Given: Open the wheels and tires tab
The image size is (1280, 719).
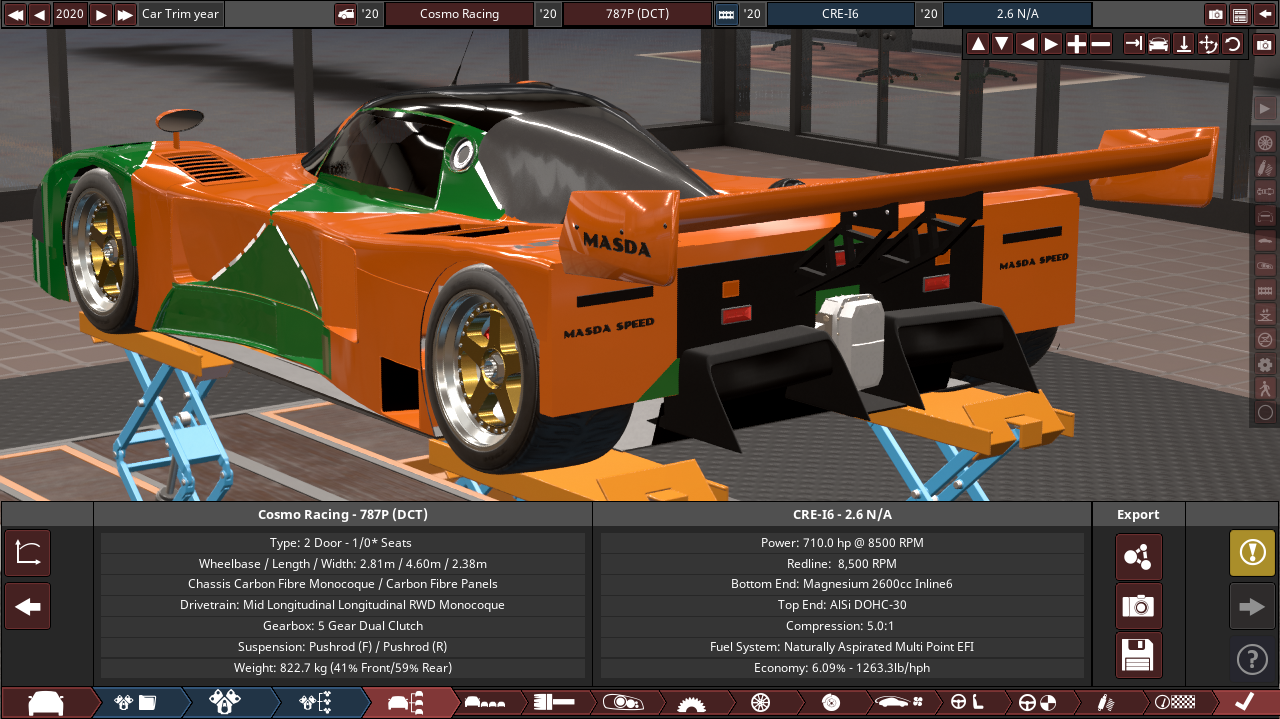Looking at the screenshot, I should [760, 702].
